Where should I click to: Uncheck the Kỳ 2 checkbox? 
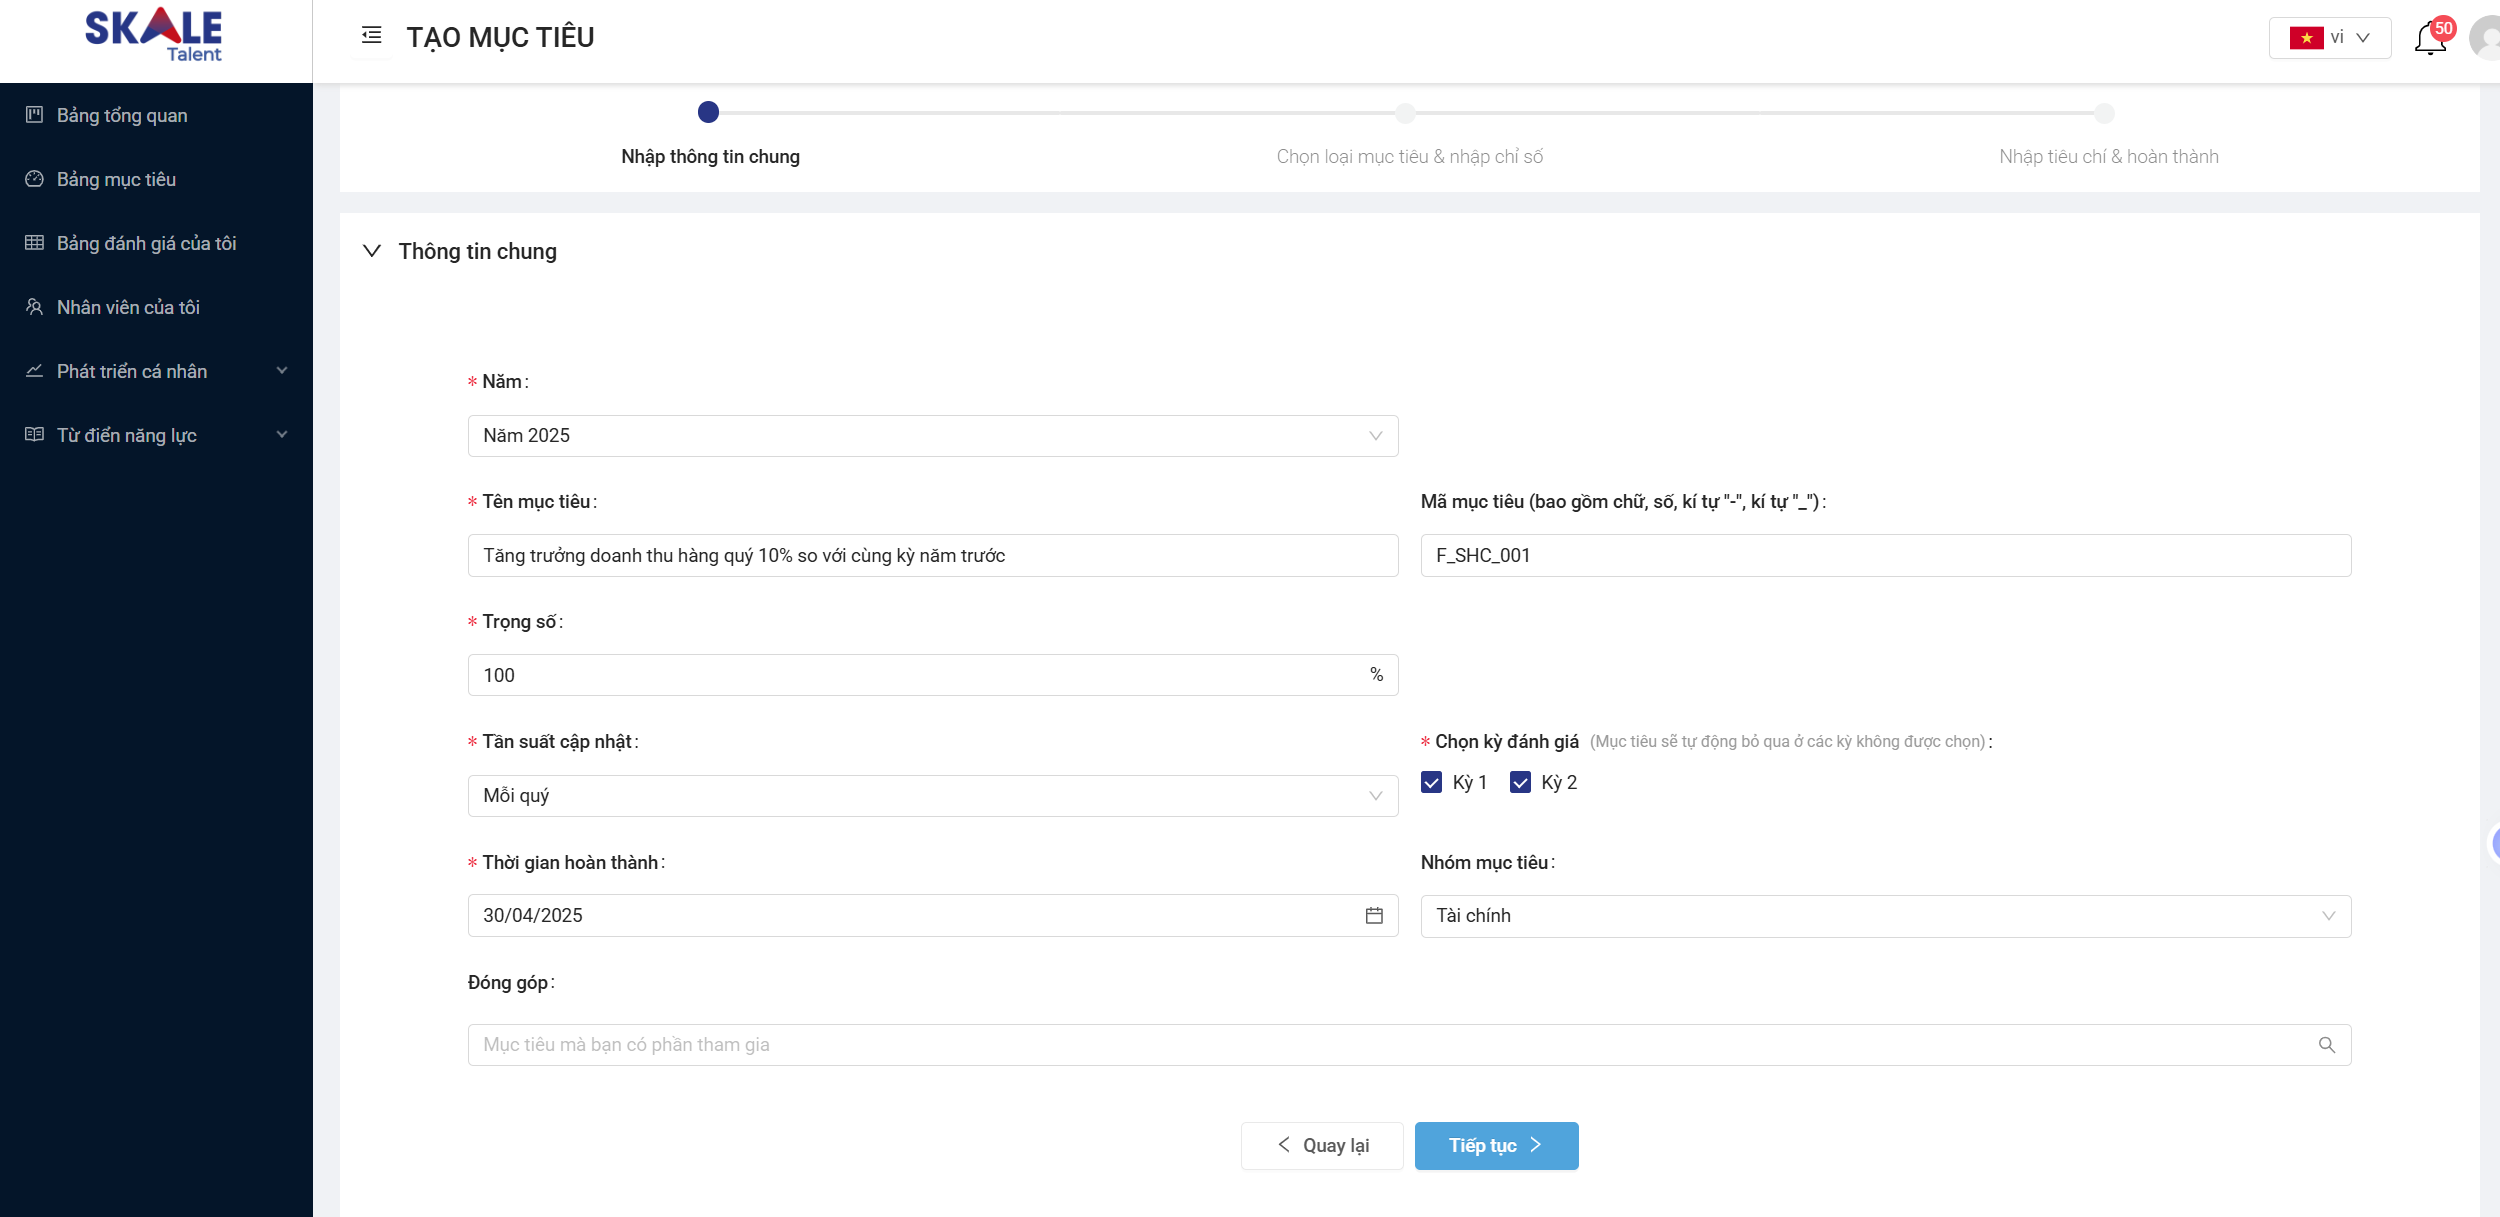pos(1520,783)
